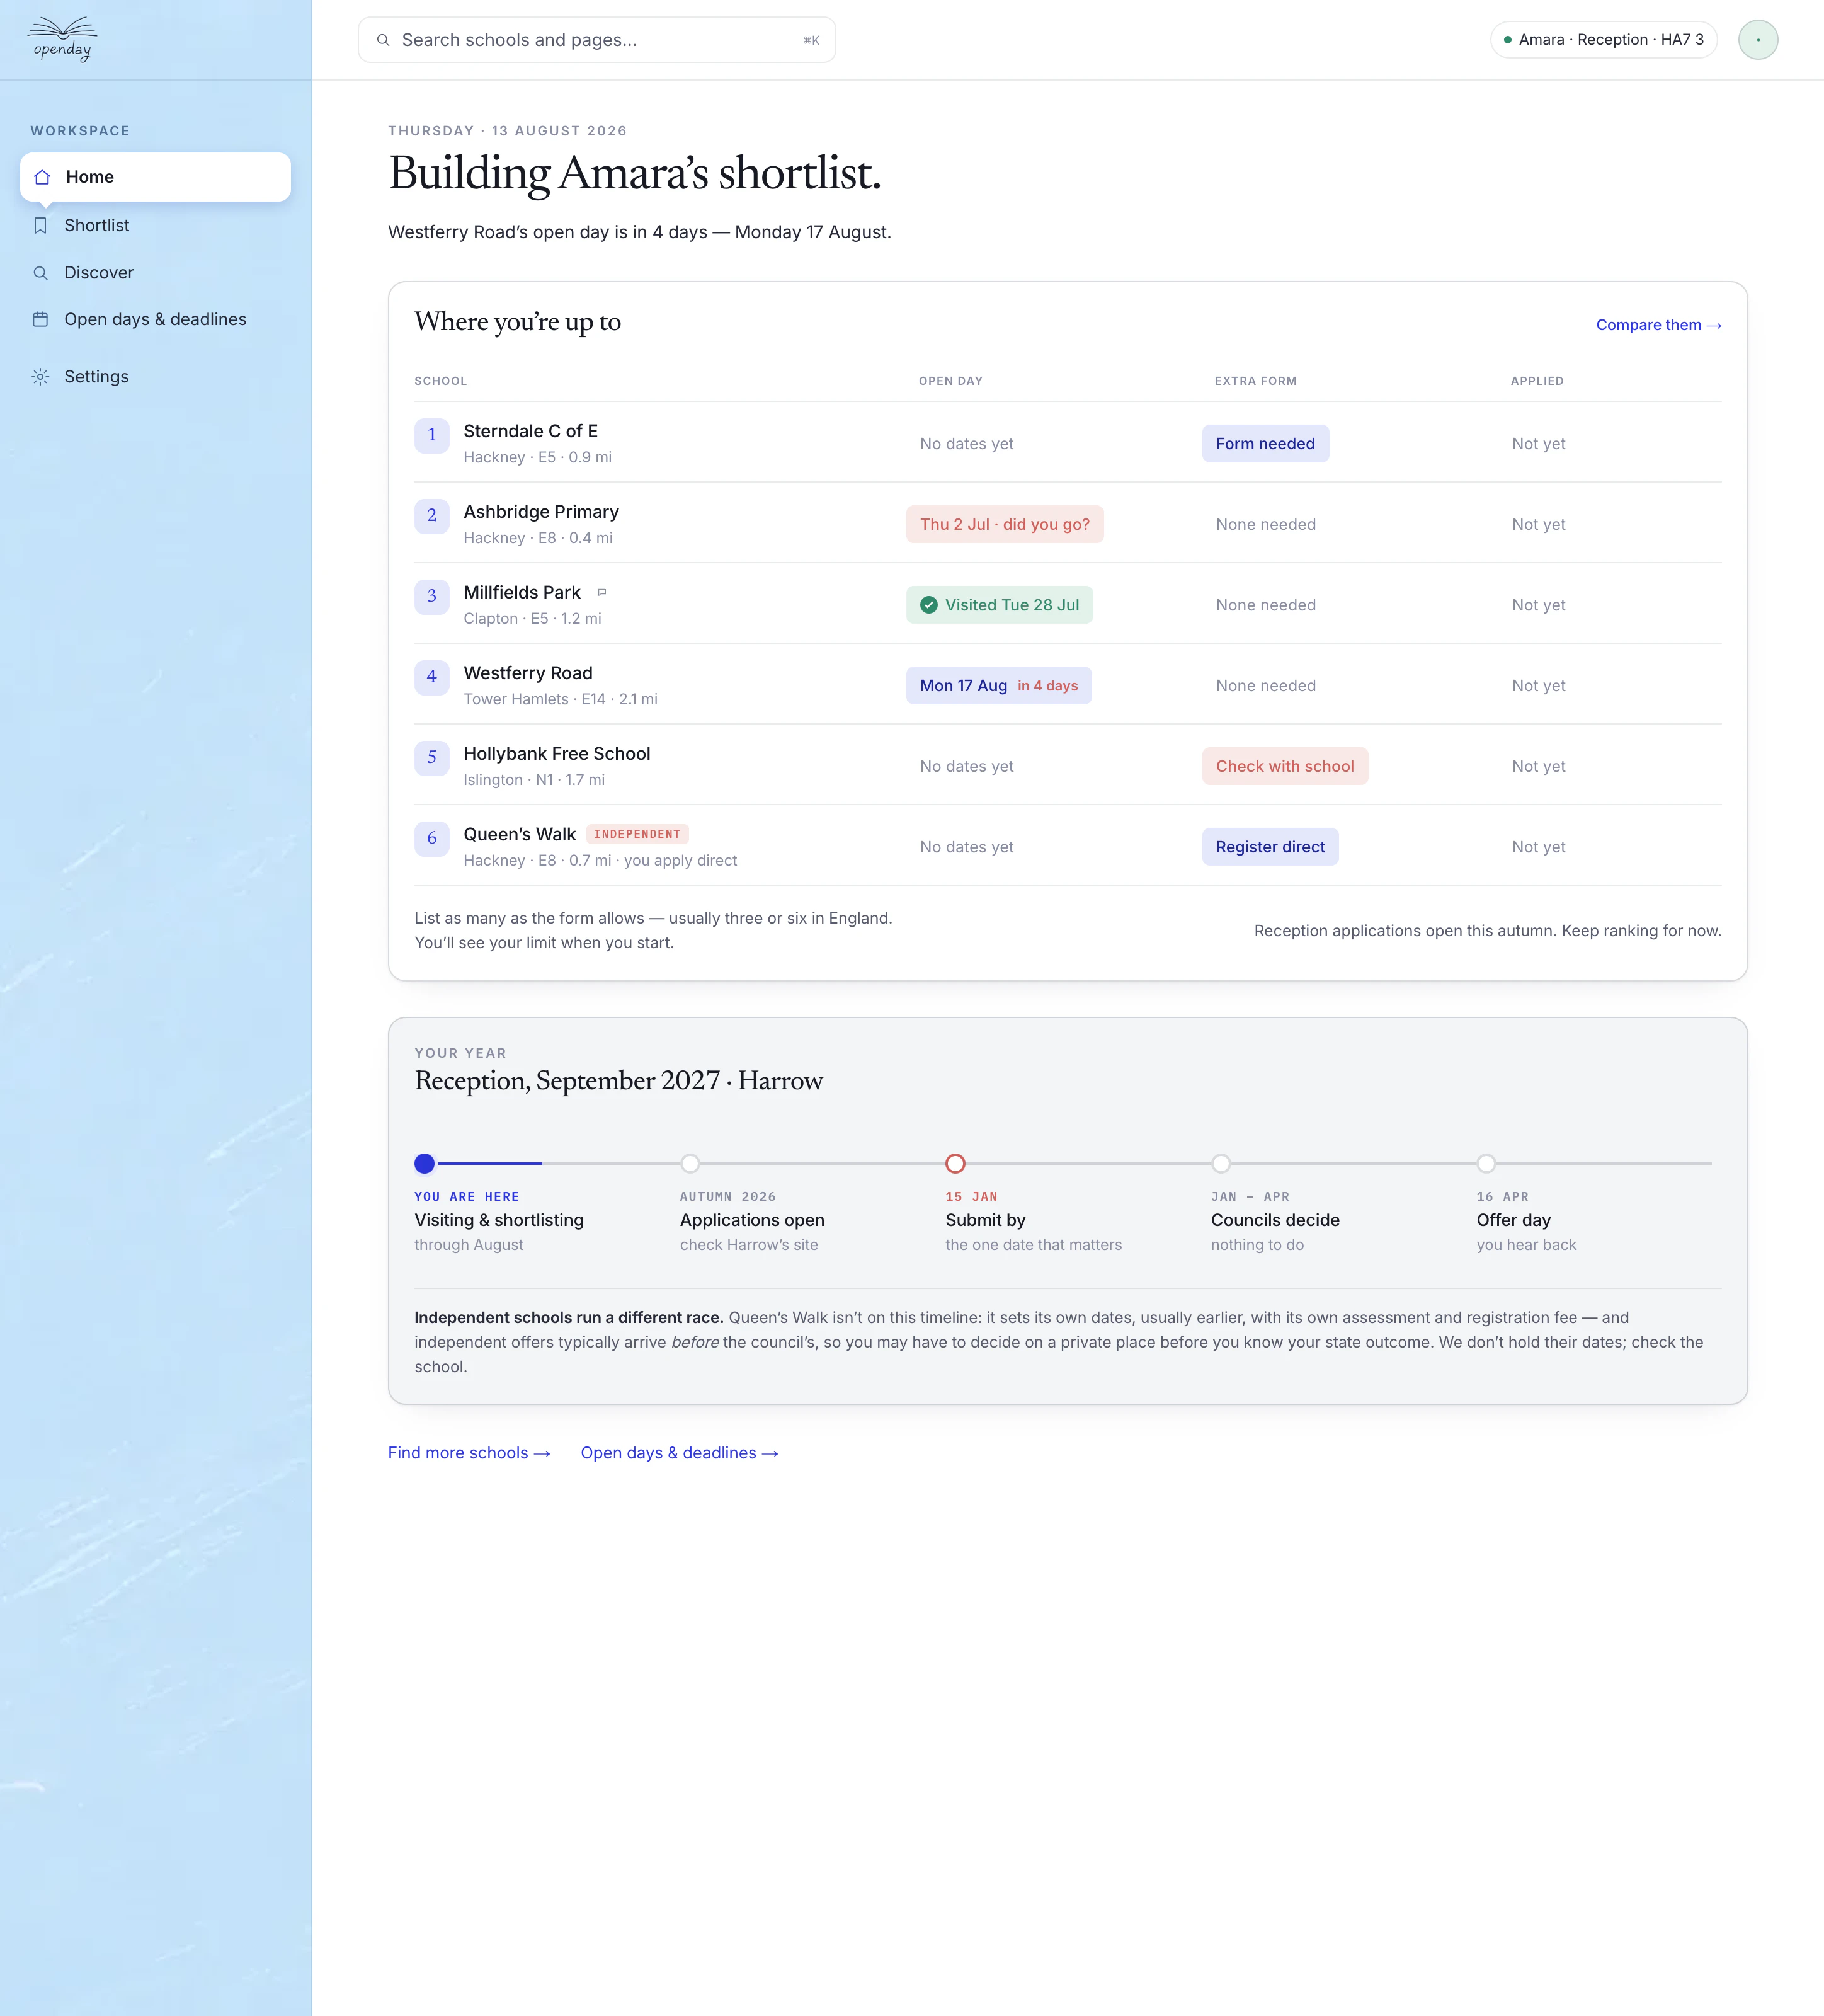
Task: Click the Compare them link
Action: tap(1658, 325)
